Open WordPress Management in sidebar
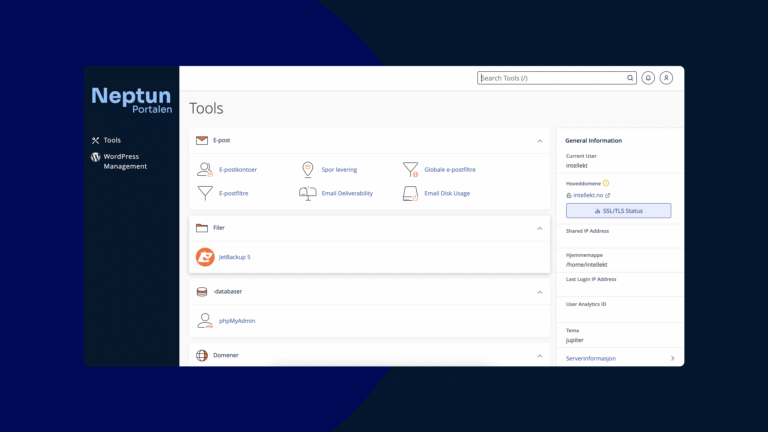The height and width of the screenshot is (432, 768). coord(124,161)
